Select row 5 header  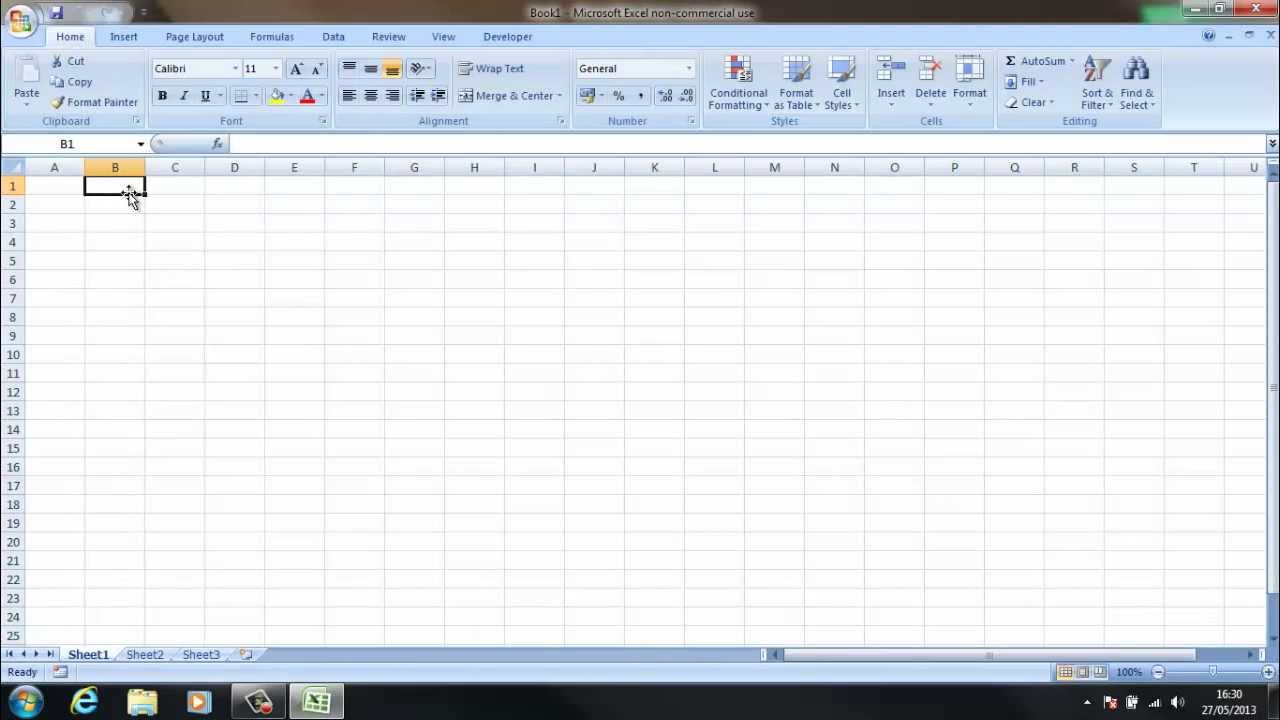tap(13, 261)
